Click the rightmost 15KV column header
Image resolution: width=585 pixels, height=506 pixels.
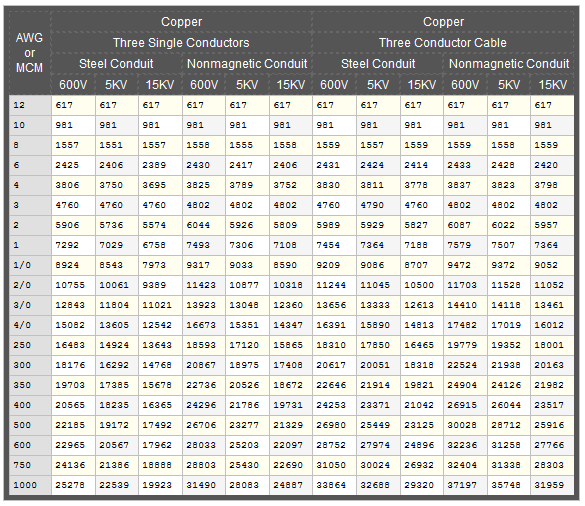coord(553,85)
